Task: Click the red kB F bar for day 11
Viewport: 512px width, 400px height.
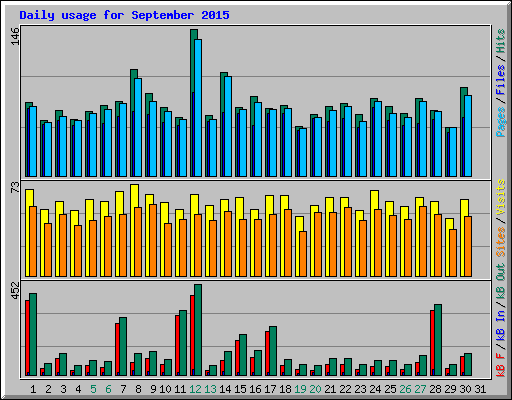Action: pos(177,345)
